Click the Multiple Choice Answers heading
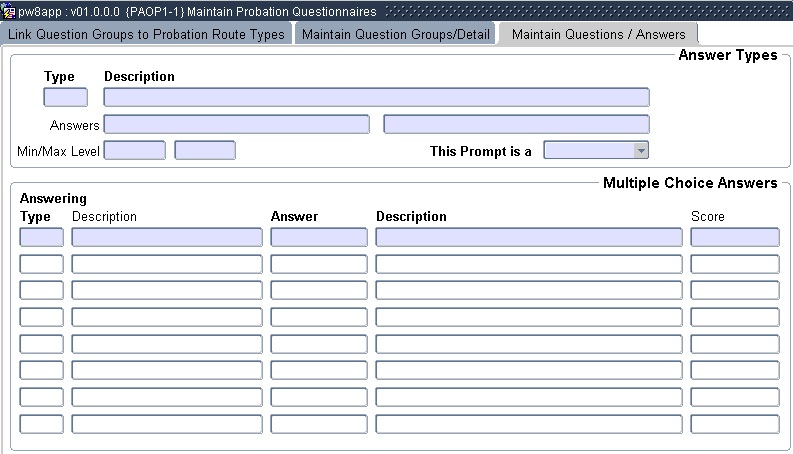This screenshot has height=454, width=793. (x=690, y=183)
